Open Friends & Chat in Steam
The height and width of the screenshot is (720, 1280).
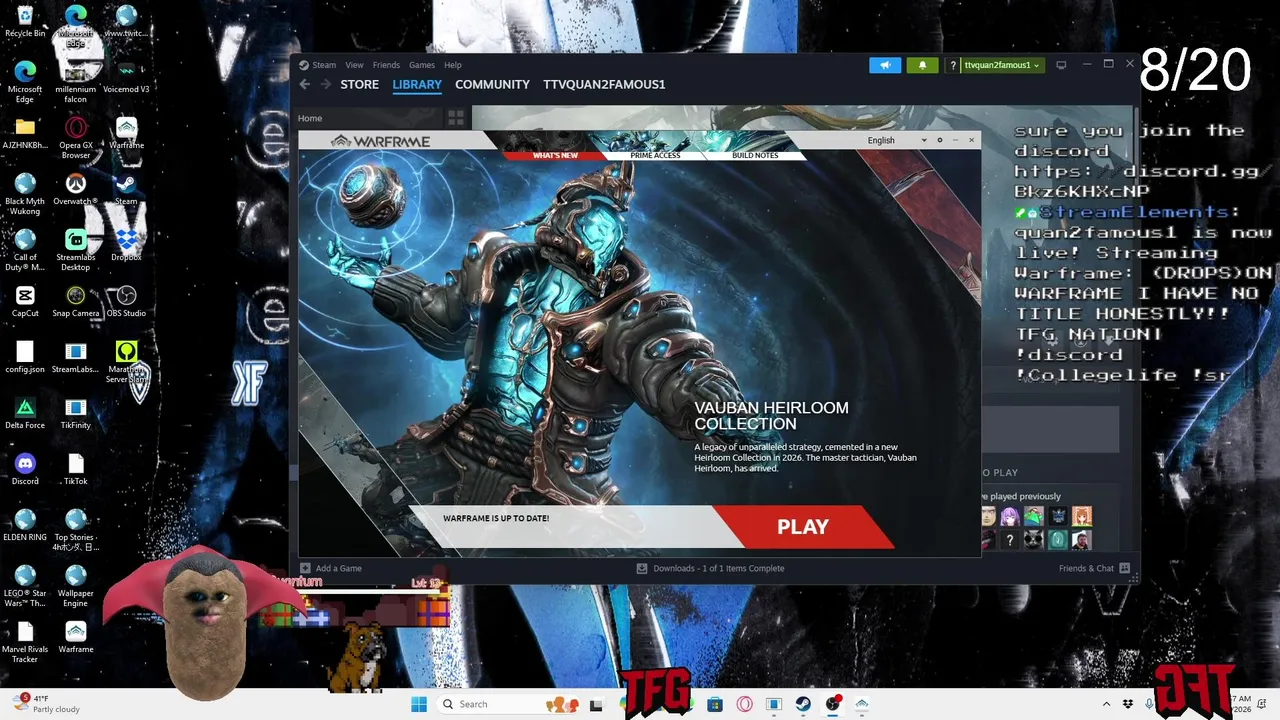coord(1094,568)
